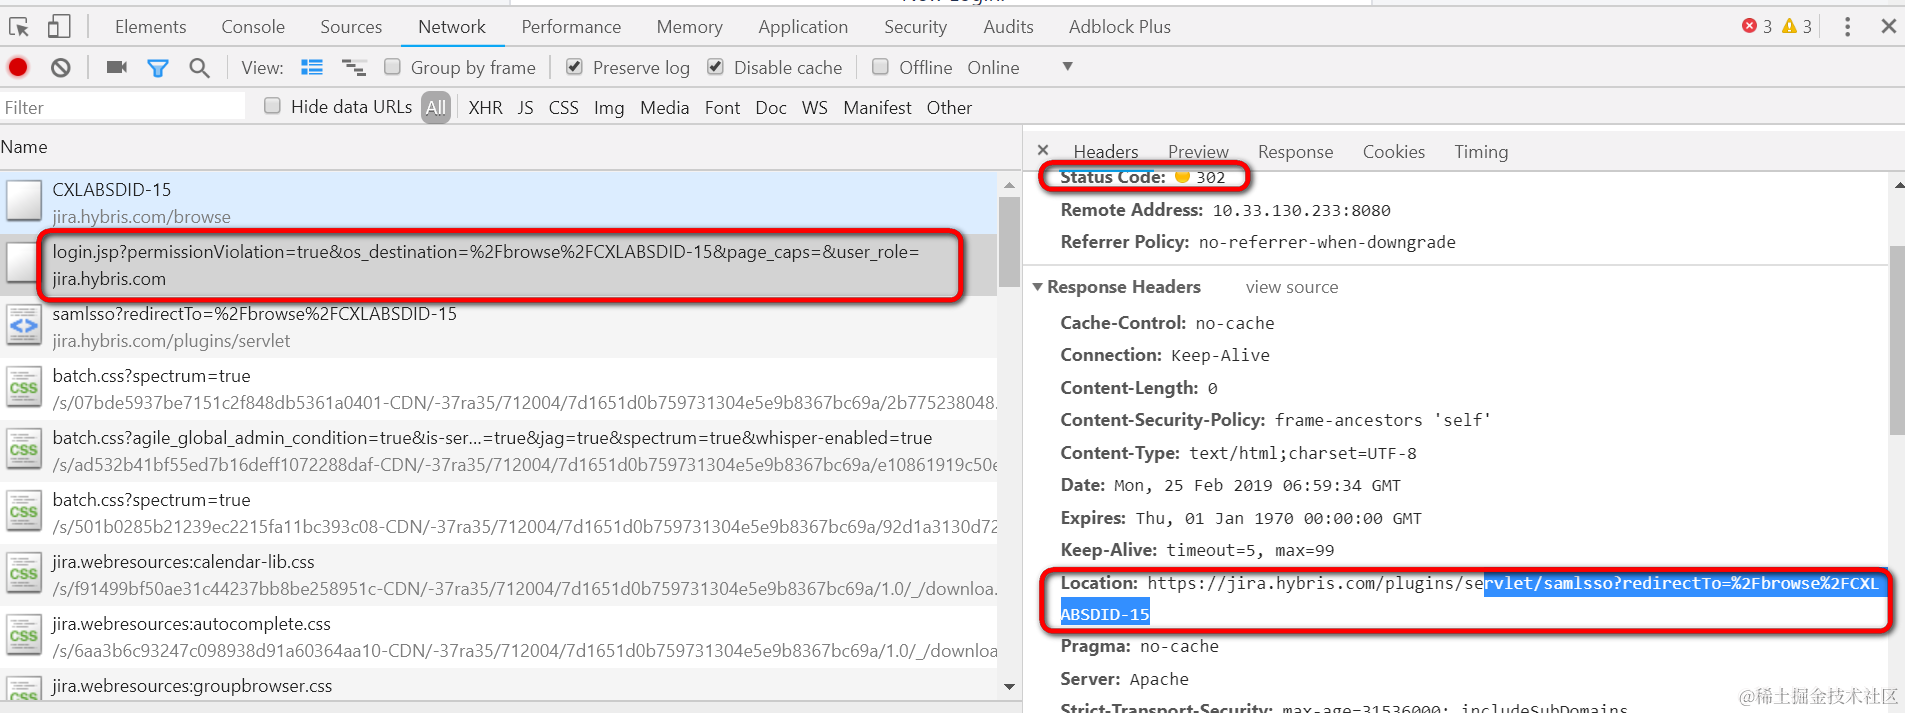The width and height of the screenshot is (1905, 713).
Task: Click request list scrollbar down arrow
Action: [1009, 687]
